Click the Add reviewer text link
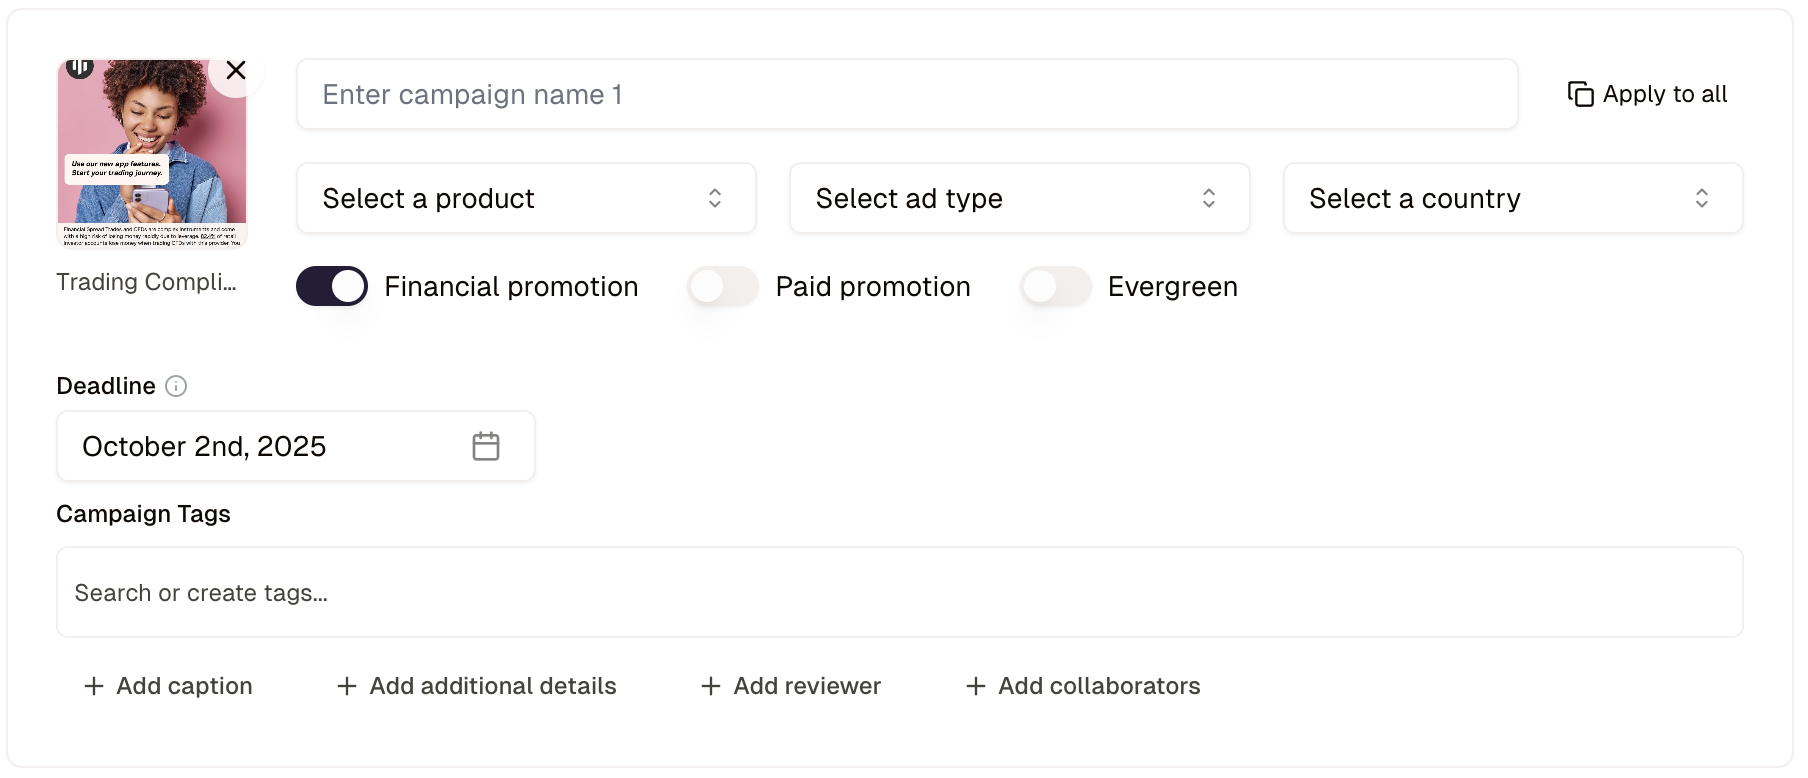 click(807, 686)
